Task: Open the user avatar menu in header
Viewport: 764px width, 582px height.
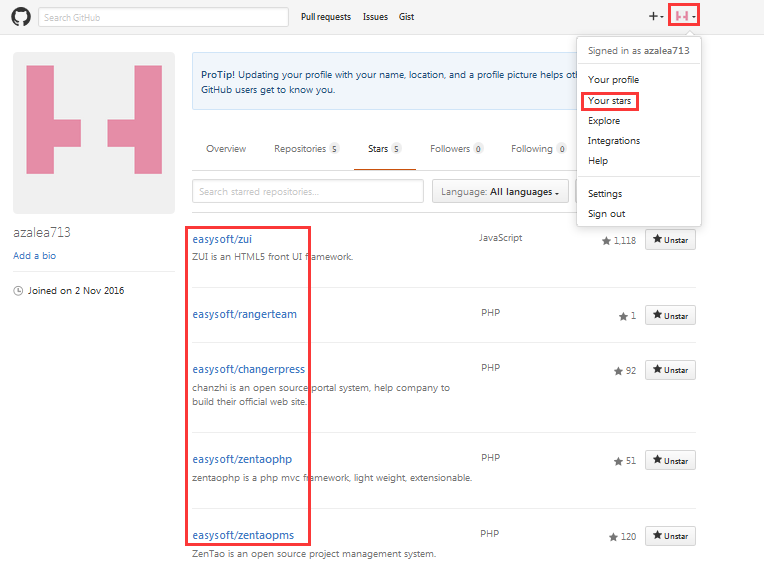Action: pyautogui.click(x=684, y=16)
